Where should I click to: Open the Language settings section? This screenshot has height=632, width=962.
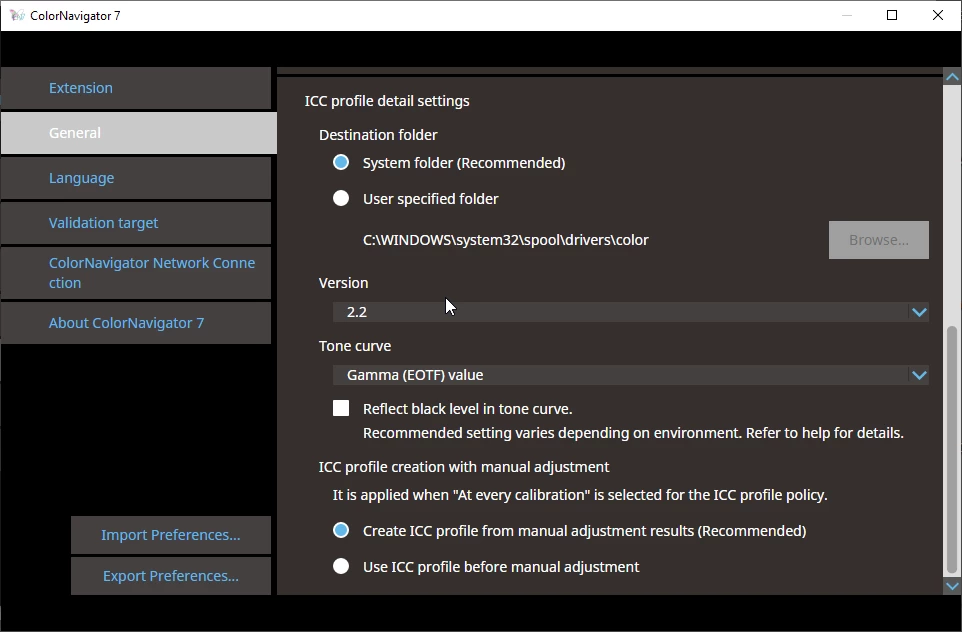tap(135, 178)
